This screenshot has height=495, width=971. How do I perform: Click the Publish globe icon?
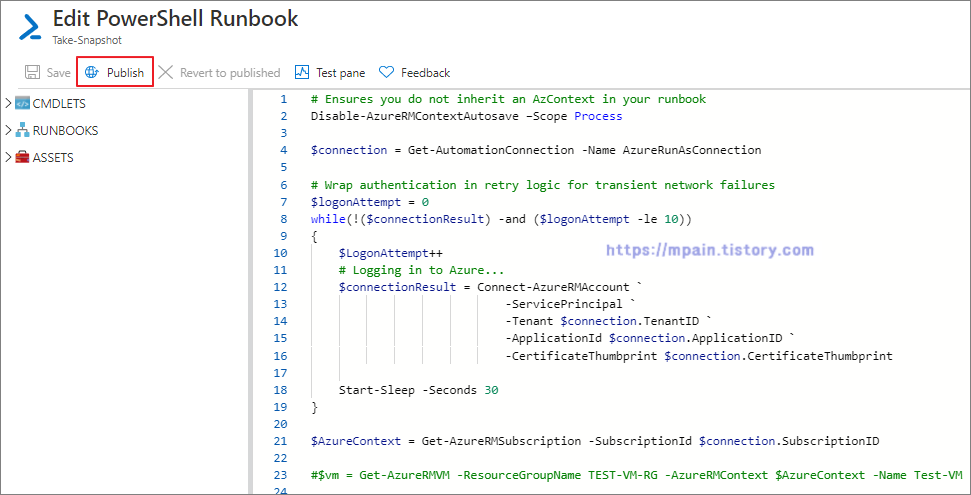92,72
